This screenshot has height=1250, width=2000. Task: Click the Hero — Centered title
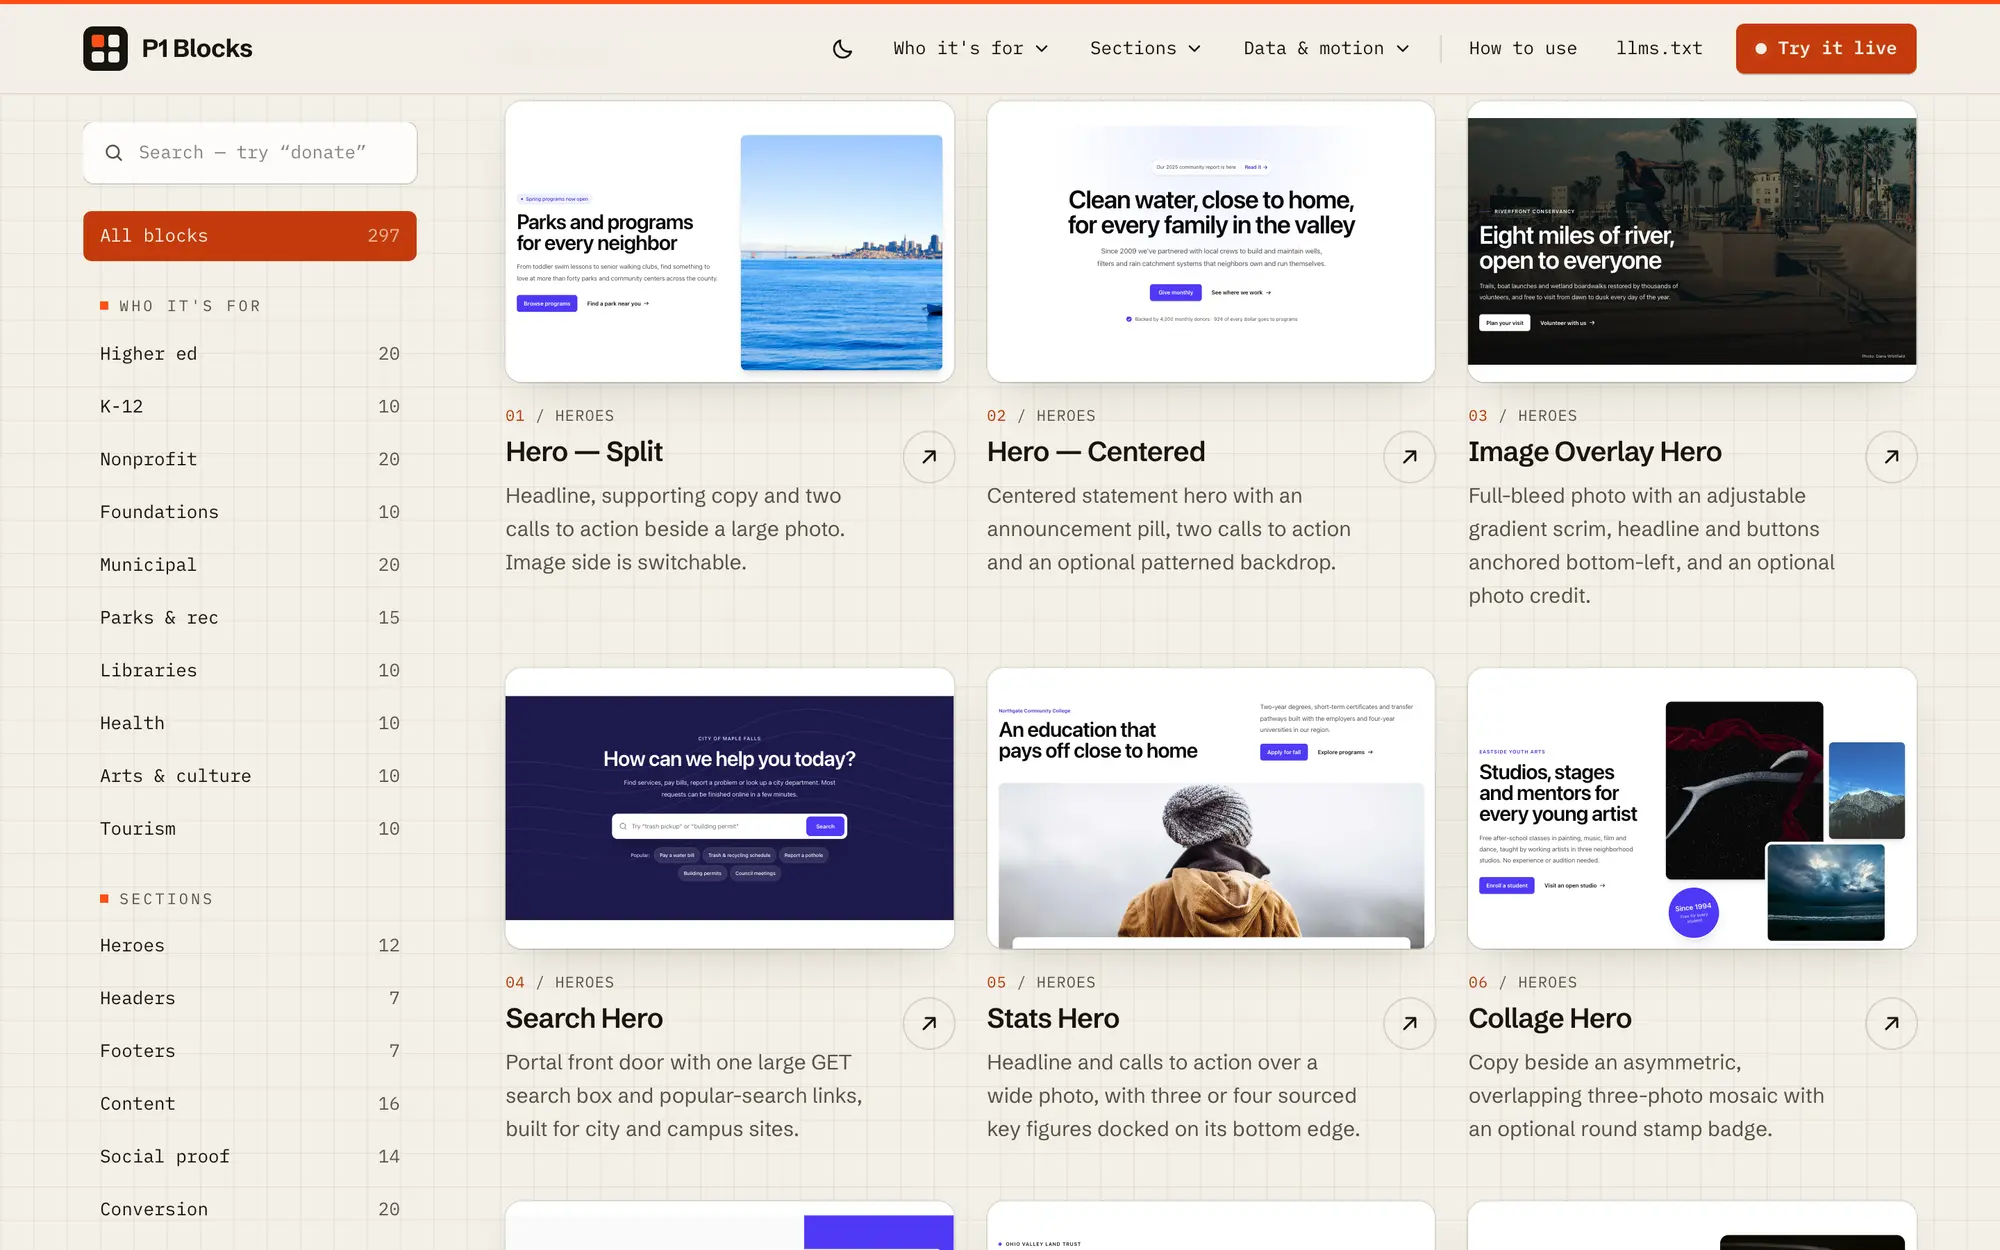pos(1096,452)
